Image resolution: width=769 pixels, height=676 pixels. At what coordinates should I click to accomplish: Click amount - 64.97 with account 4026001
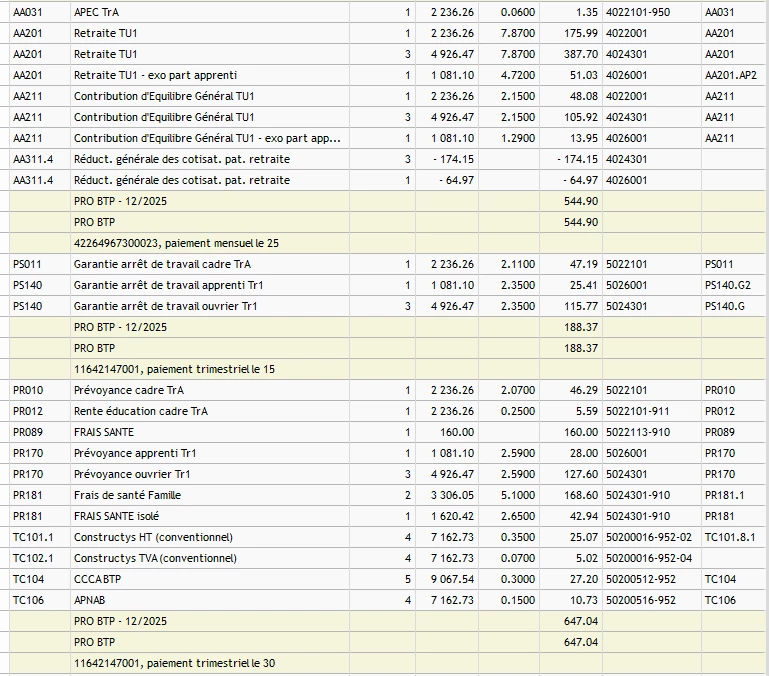click(x=581, y=181)
